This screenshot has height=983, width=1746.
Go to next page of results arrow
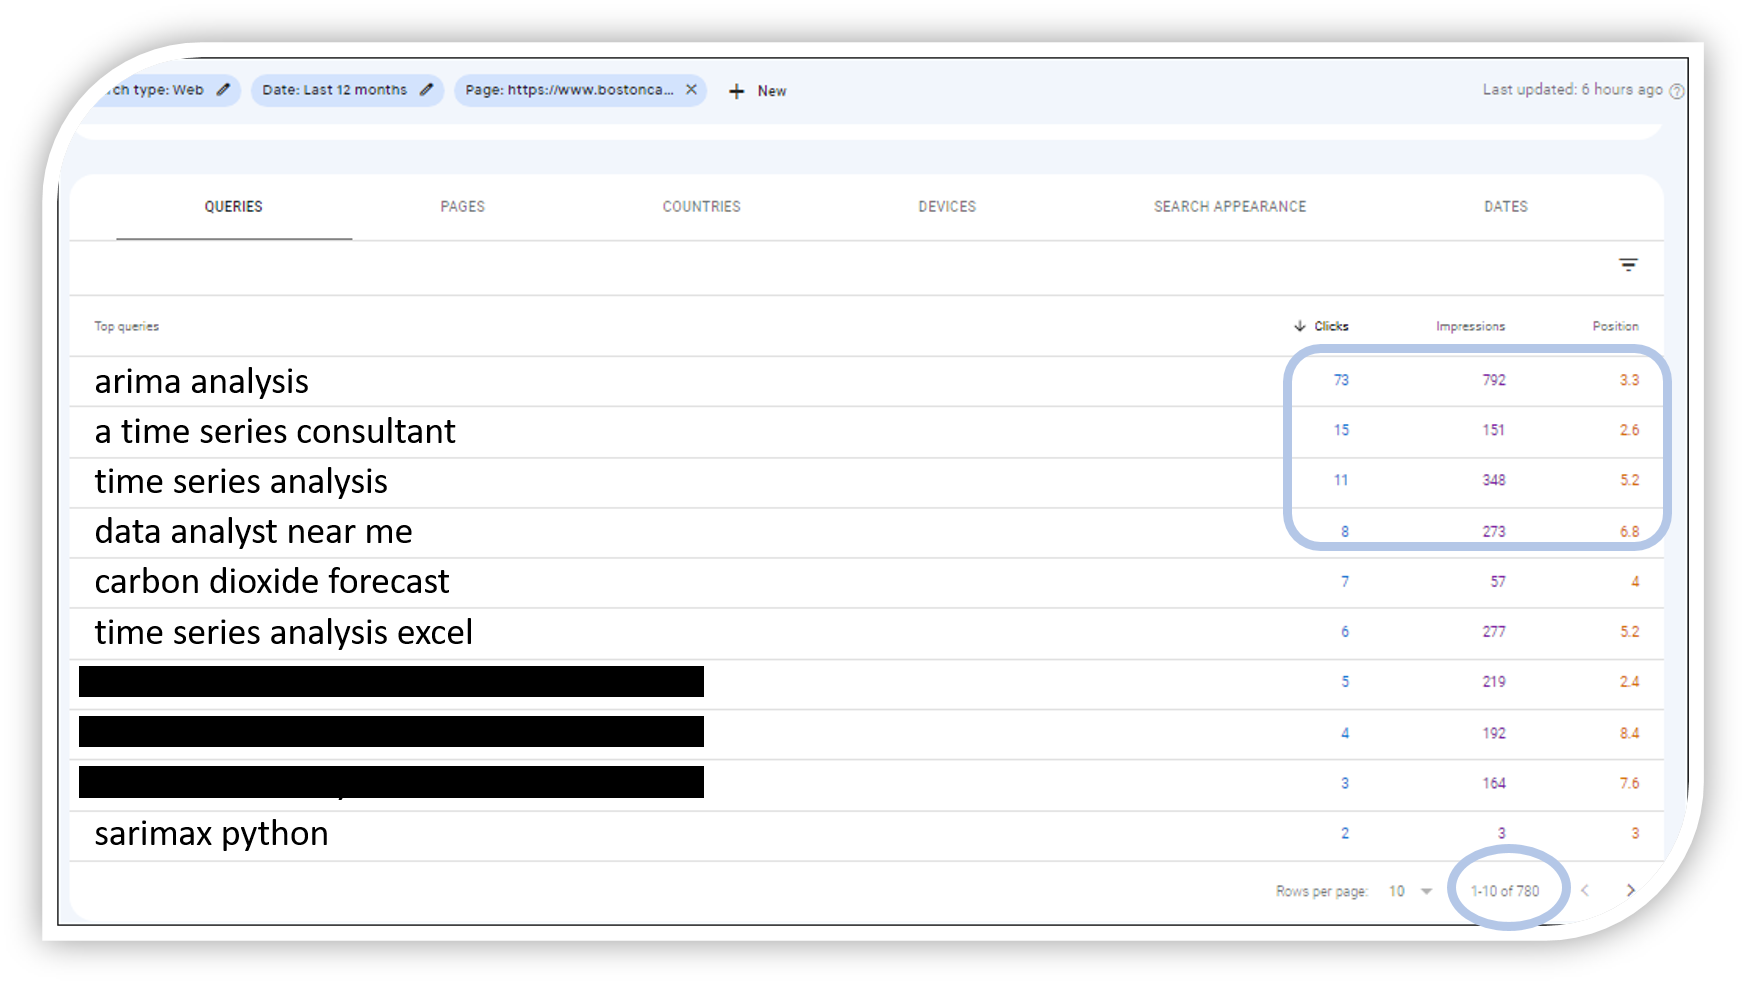click(x=1630, y=890)
